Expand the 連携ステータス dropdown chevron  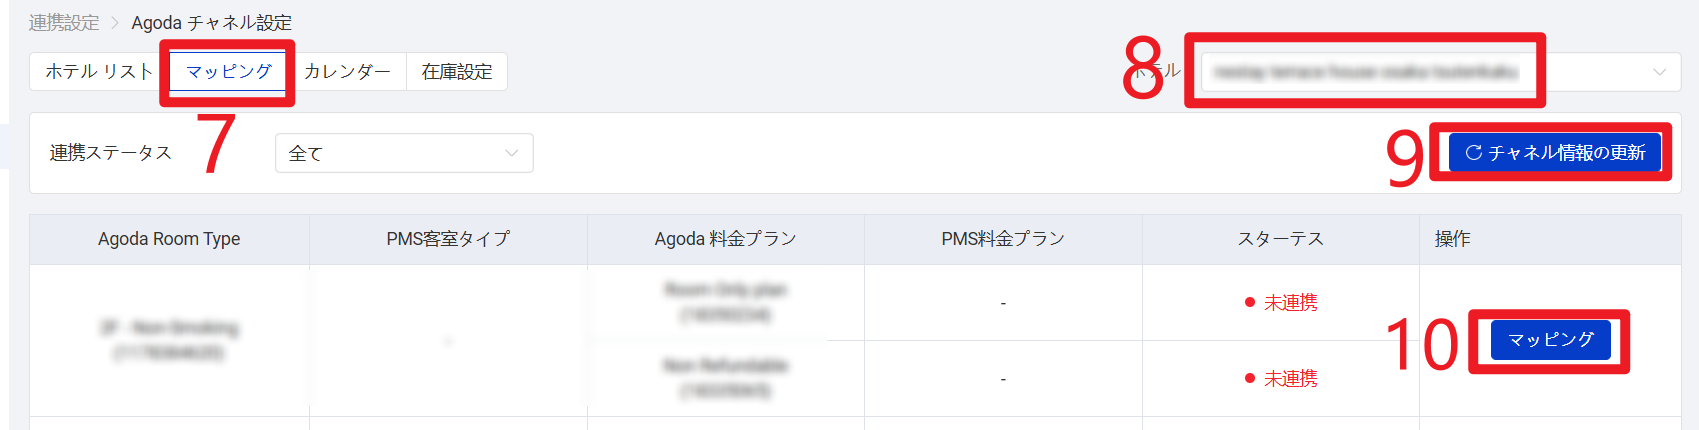[512, 153]
